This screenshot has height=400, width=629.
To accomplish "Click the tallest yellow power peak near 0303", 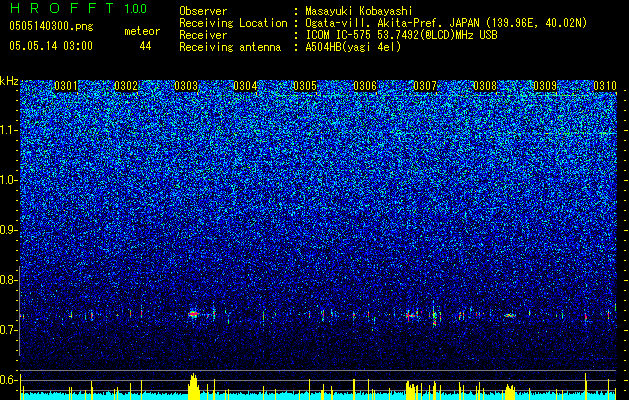I will (194, 386).
